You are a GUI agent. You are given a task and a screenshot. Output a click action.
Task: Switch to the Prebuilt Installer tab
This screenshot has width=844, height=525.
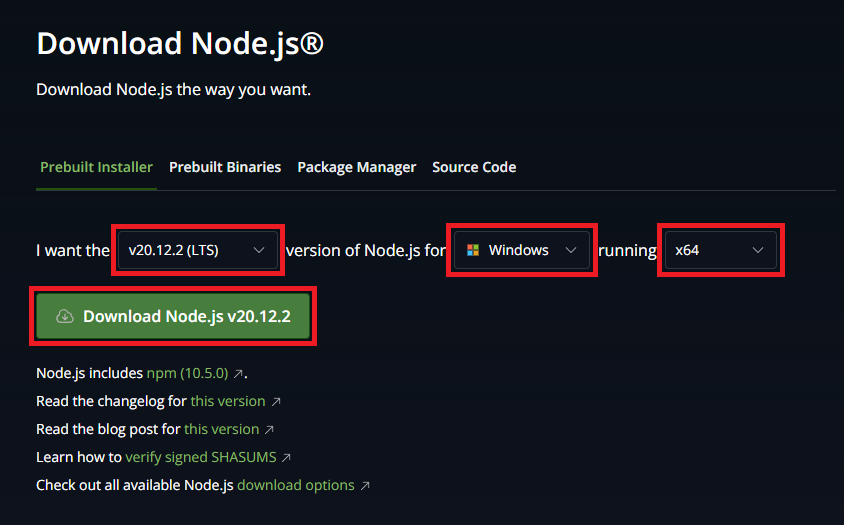(x=96, y=167)
